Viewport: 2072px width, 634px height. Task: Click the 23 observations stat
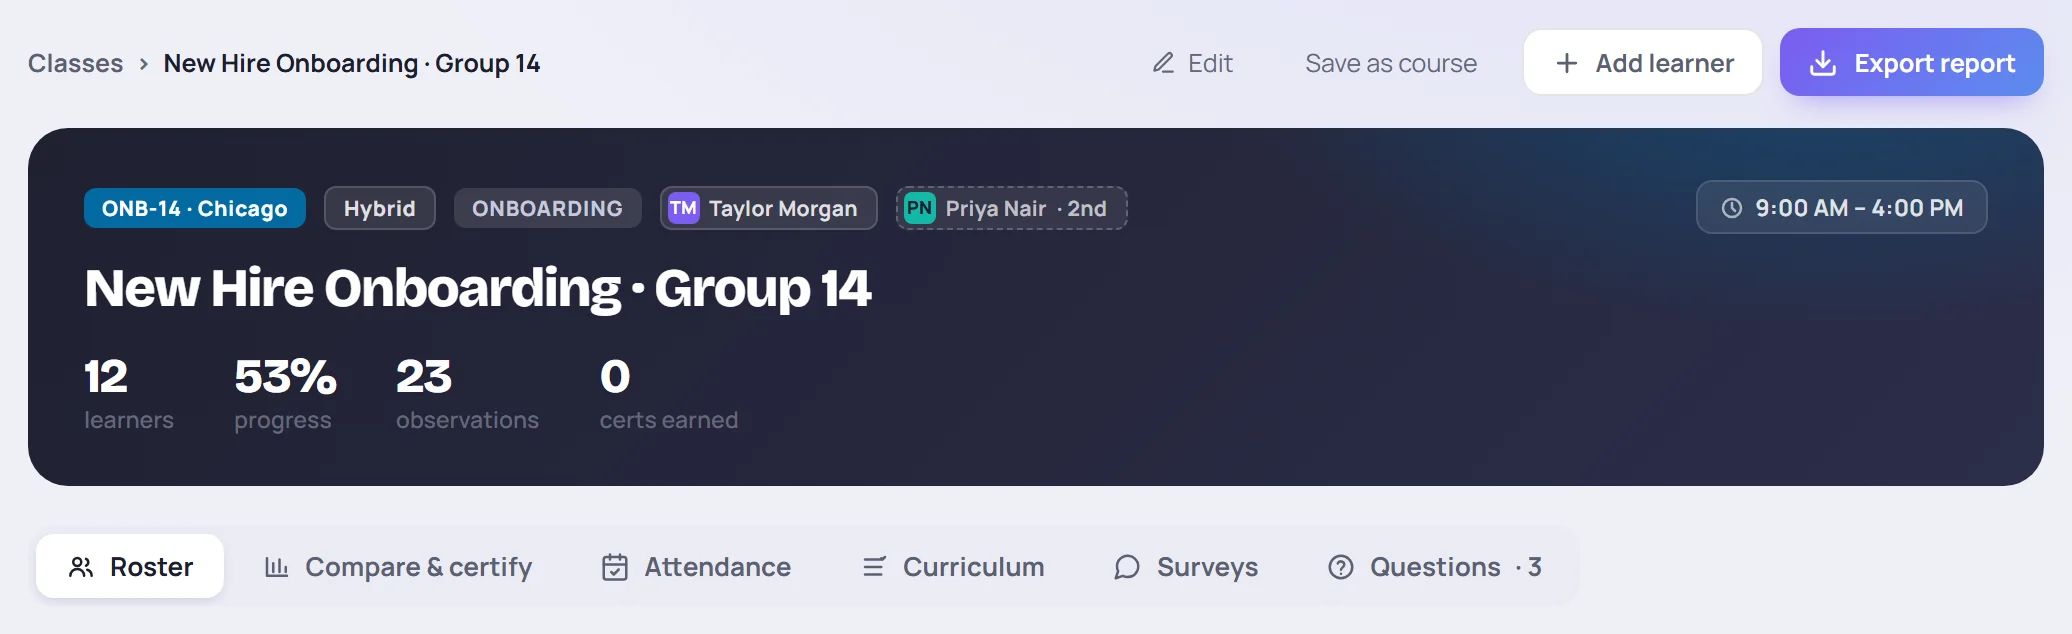tap(467, 394)
